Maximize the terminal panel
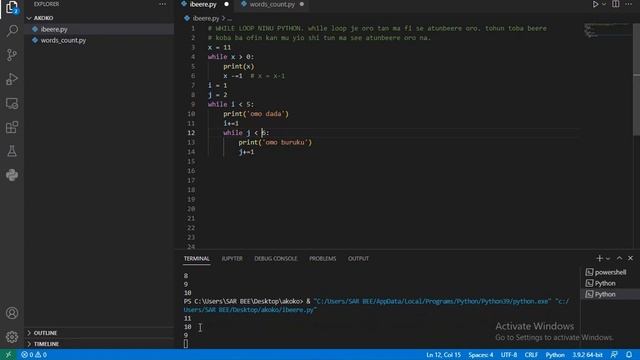 [619, 258]
